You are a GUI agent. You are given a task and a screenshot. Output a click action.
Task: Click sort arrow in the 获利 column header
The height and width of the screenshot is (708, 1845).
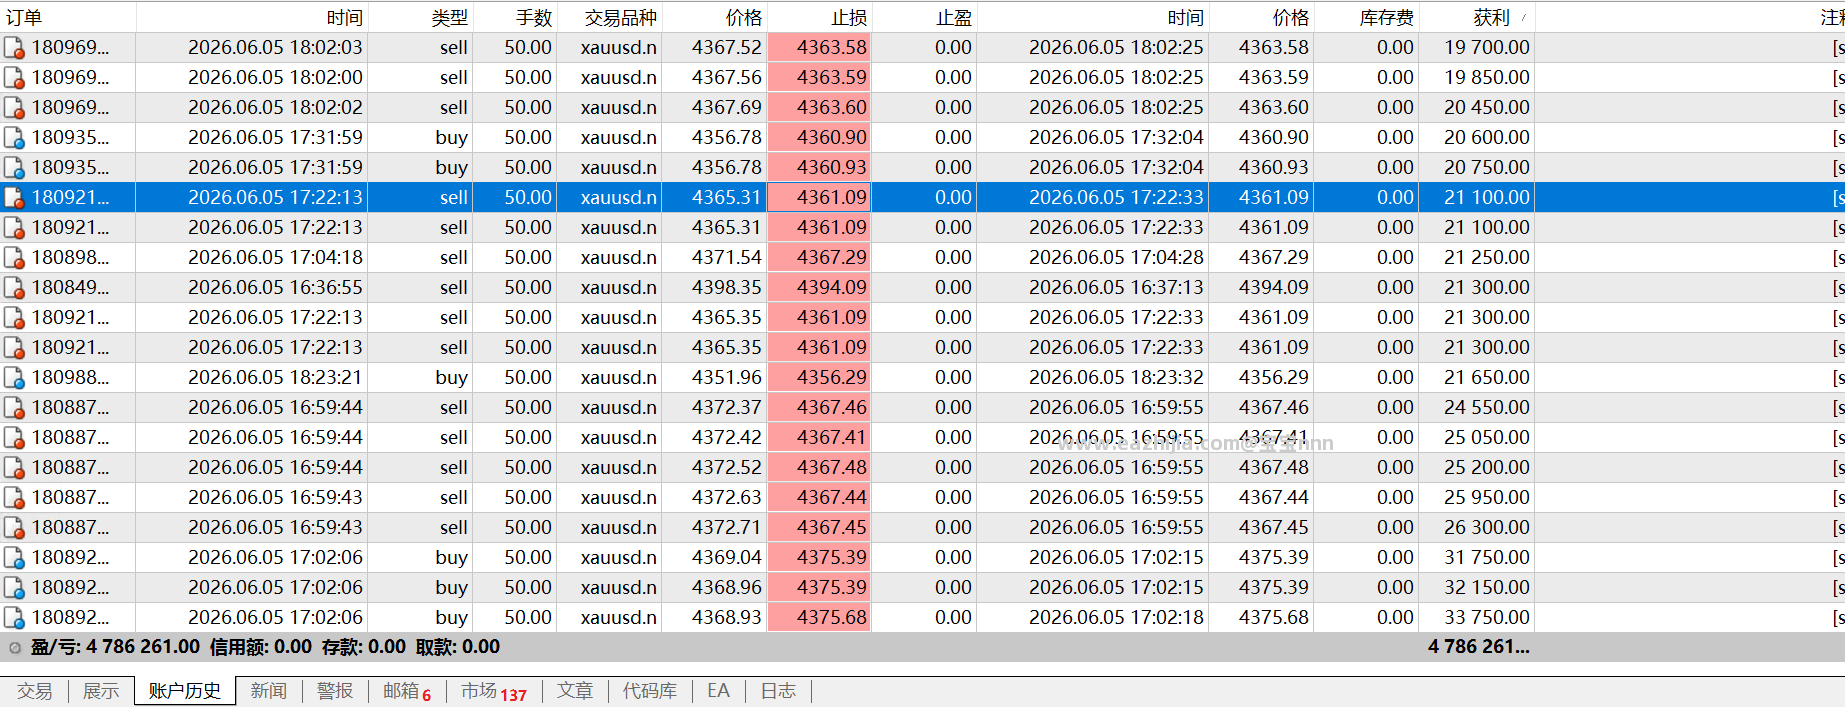(1523, 17)
